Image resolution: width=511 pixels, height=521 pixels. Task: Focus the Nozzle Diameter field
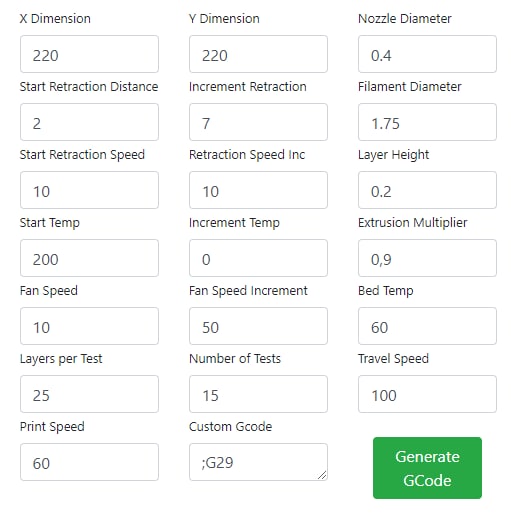[x=427, y=54]
